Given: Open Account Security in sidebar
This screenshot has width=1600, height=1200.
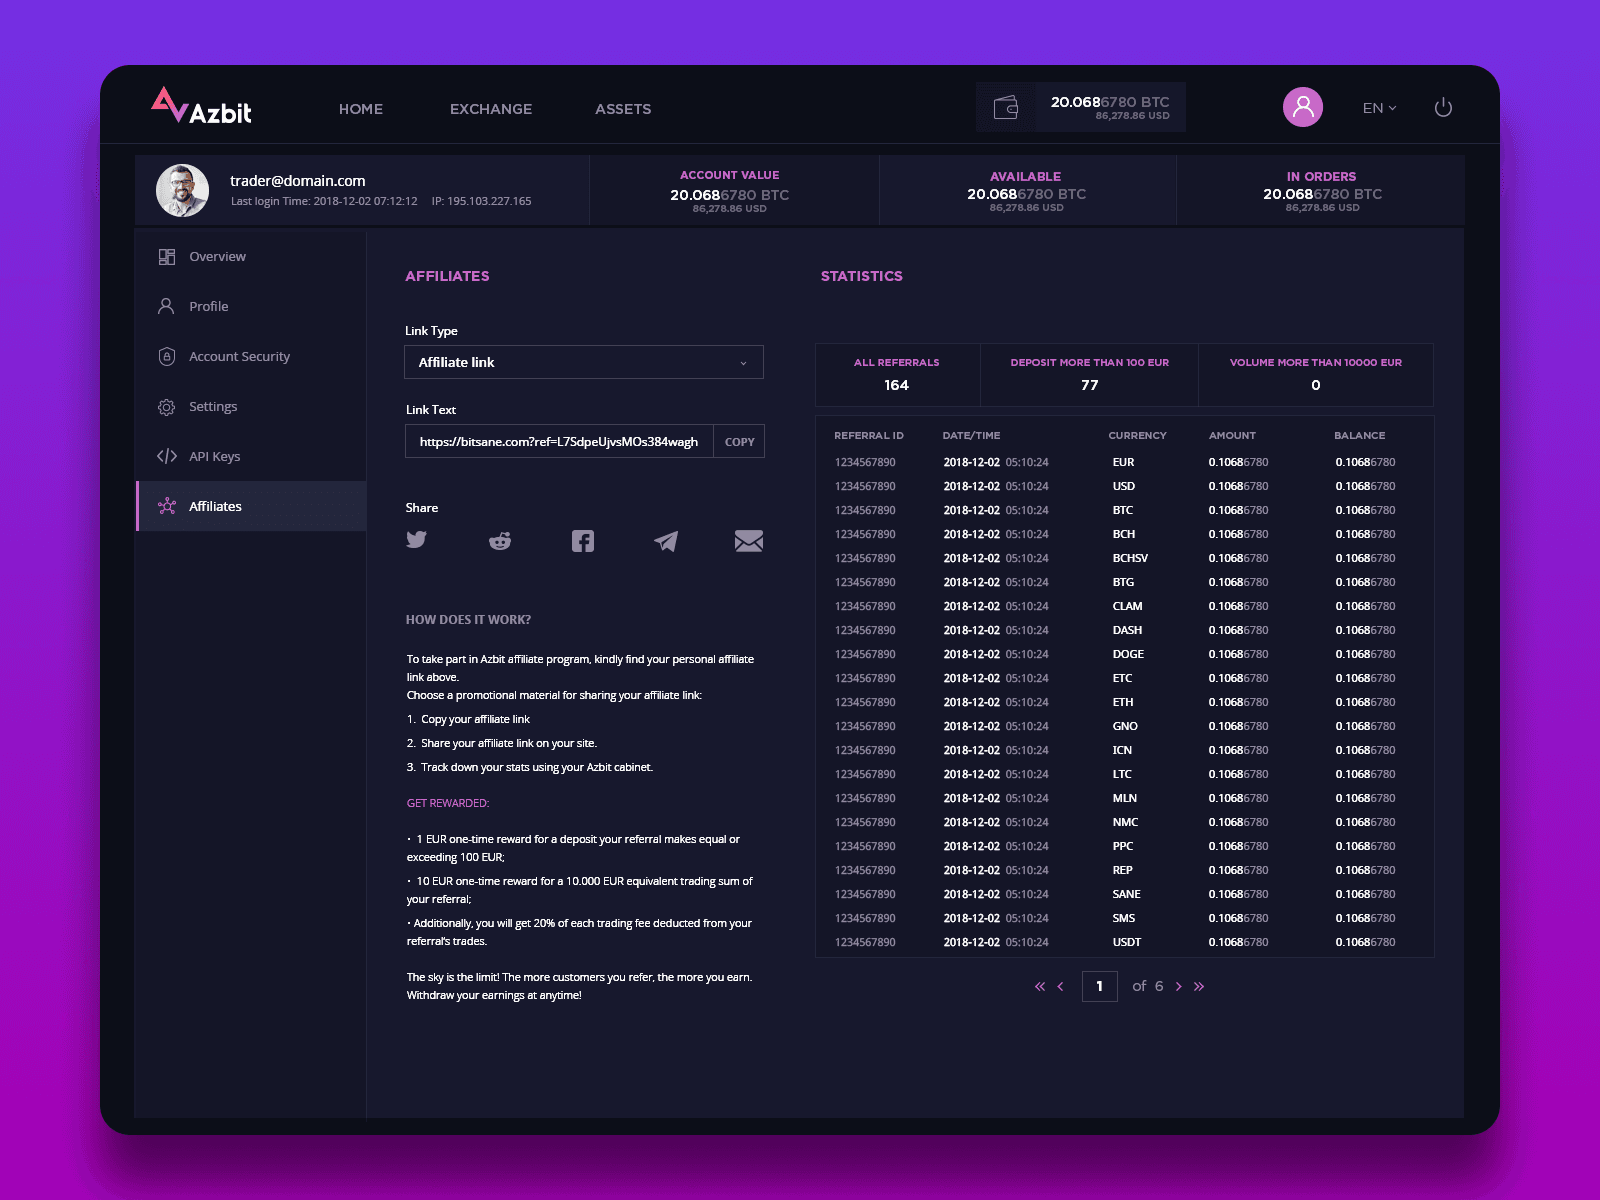Looking at the screenshot, I should [x=239, y=357].
